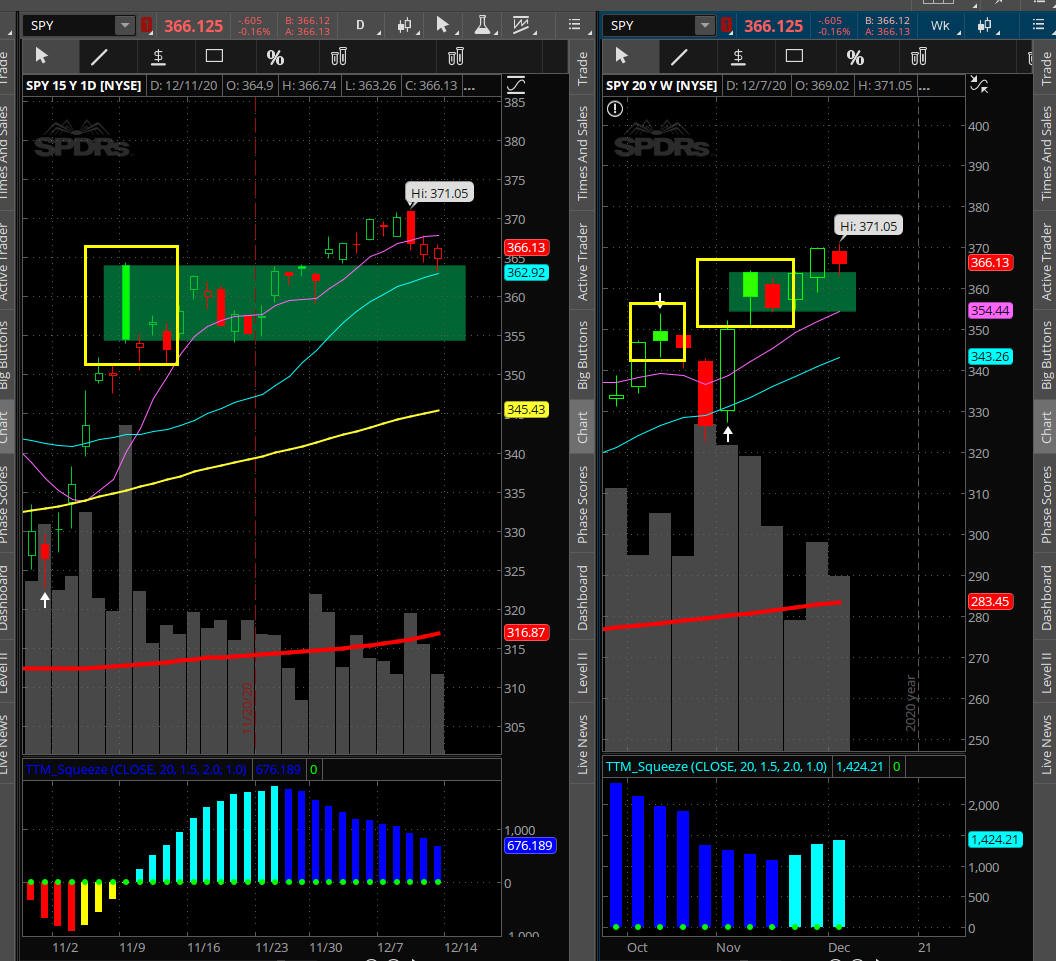Select the trendline drawing tool in left chart
This screenshot has height=961, width=1056.
[x=100, y=56]
